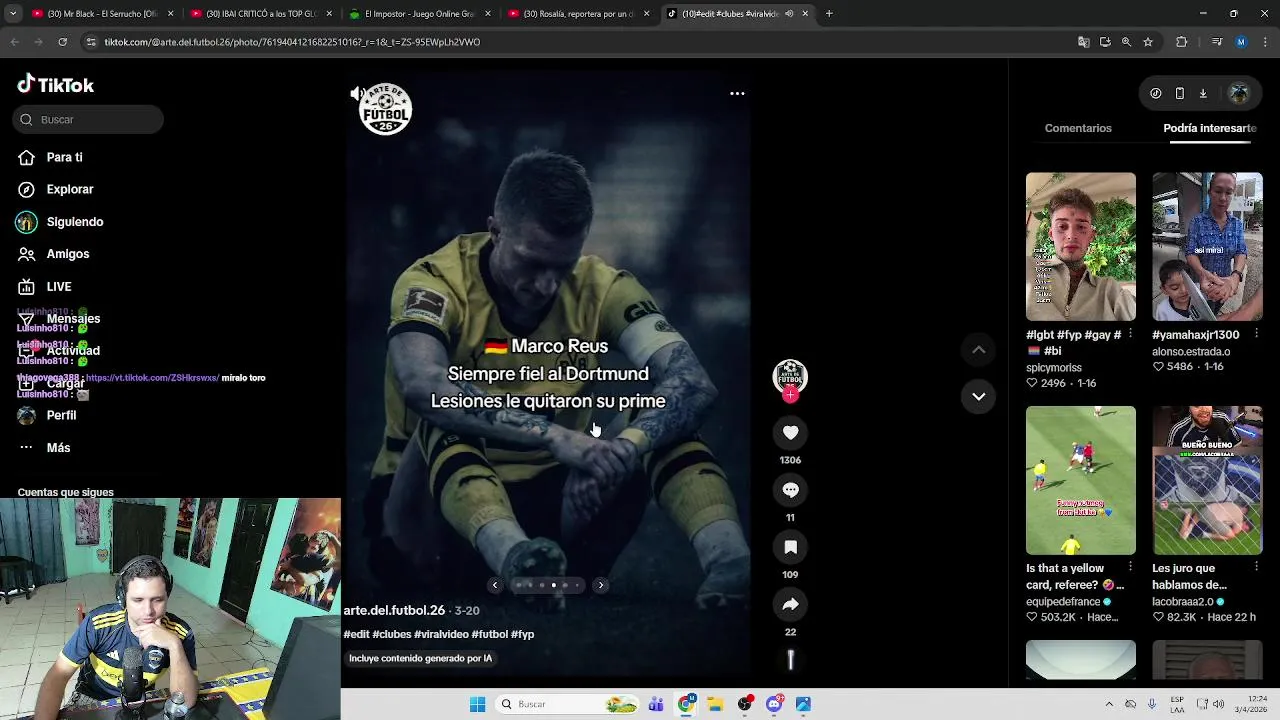Open the alonso.estrada.o video thumbnail
This screenshot has width=1280, height=720.
click(1207, 246)
